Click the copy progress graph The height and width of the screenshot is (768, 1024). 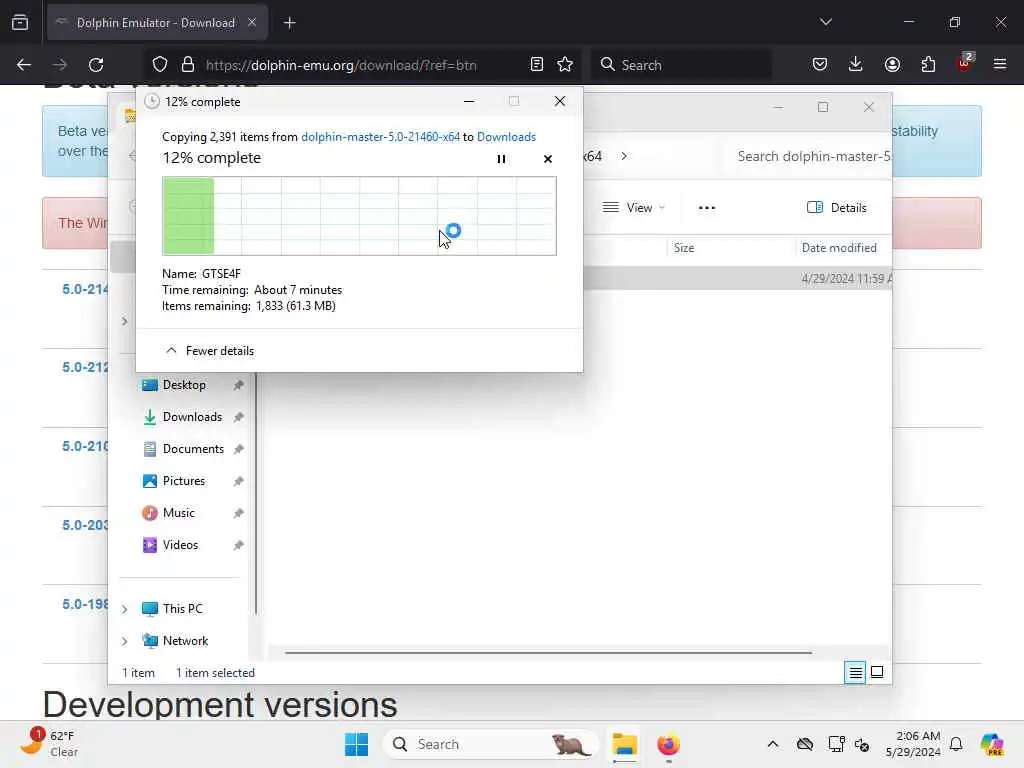point(359,216)
